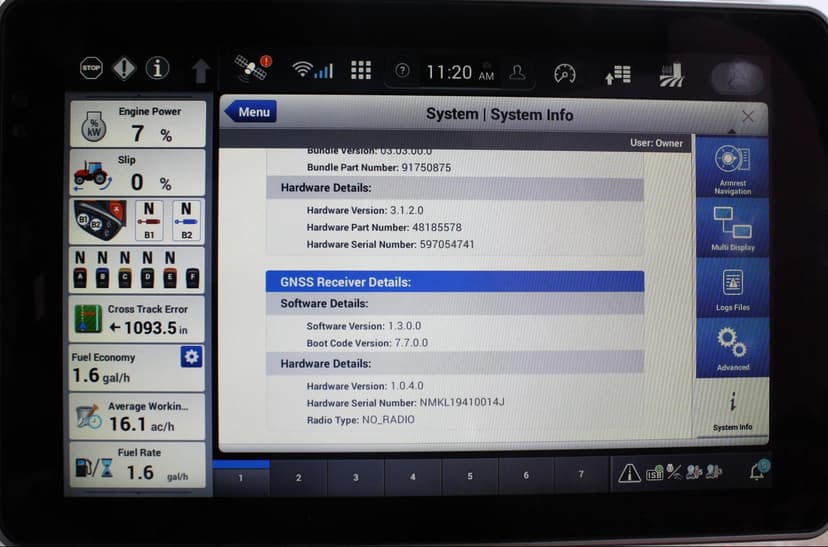
Task: Tap the Wi-Fi signal strength icon
Action: [x=312, y=70]
